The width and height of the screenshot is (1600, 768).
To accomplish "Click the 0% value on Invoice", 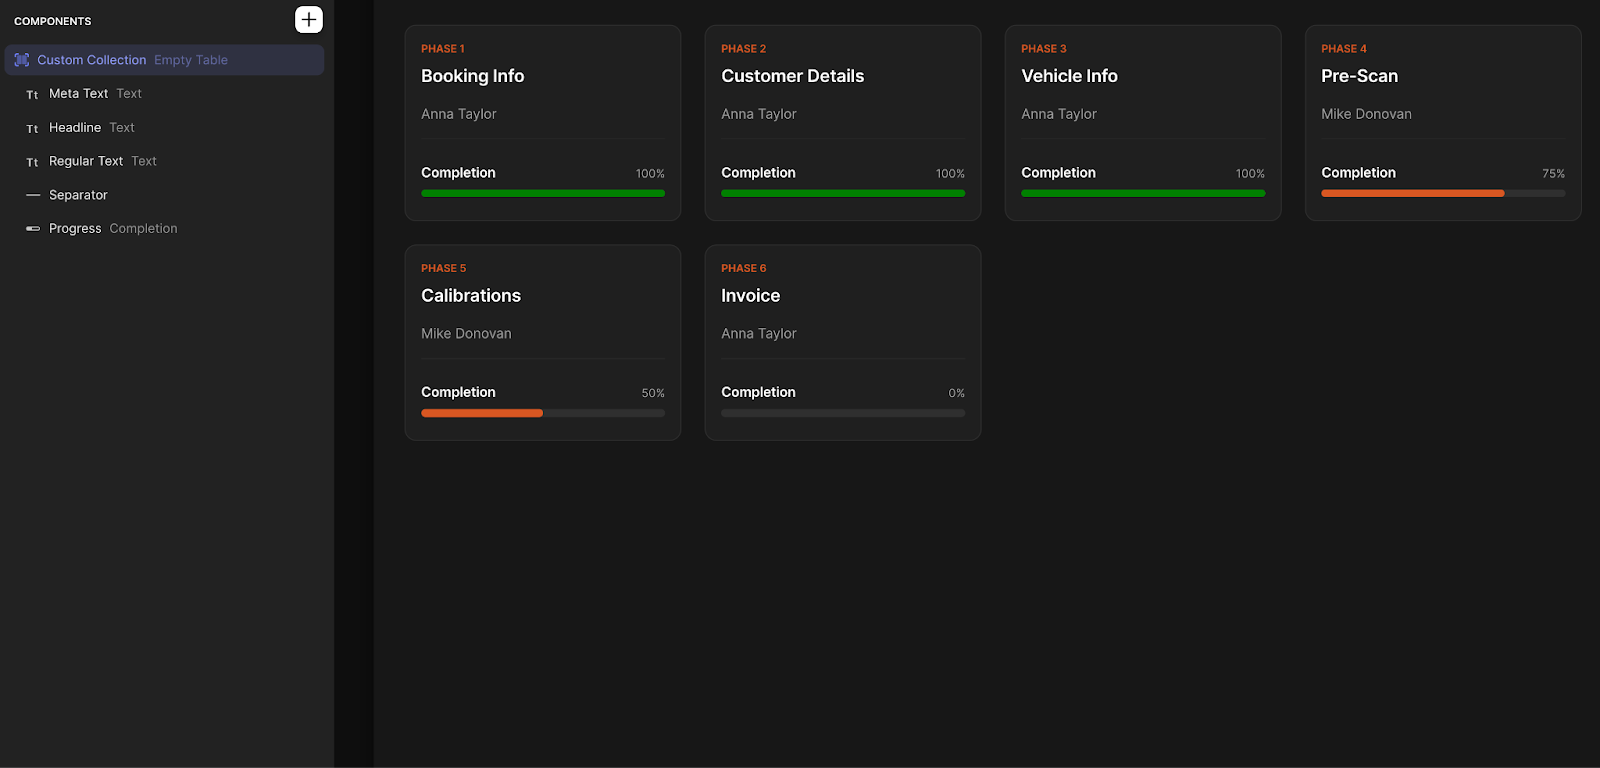I will click(x=957, y=394).
